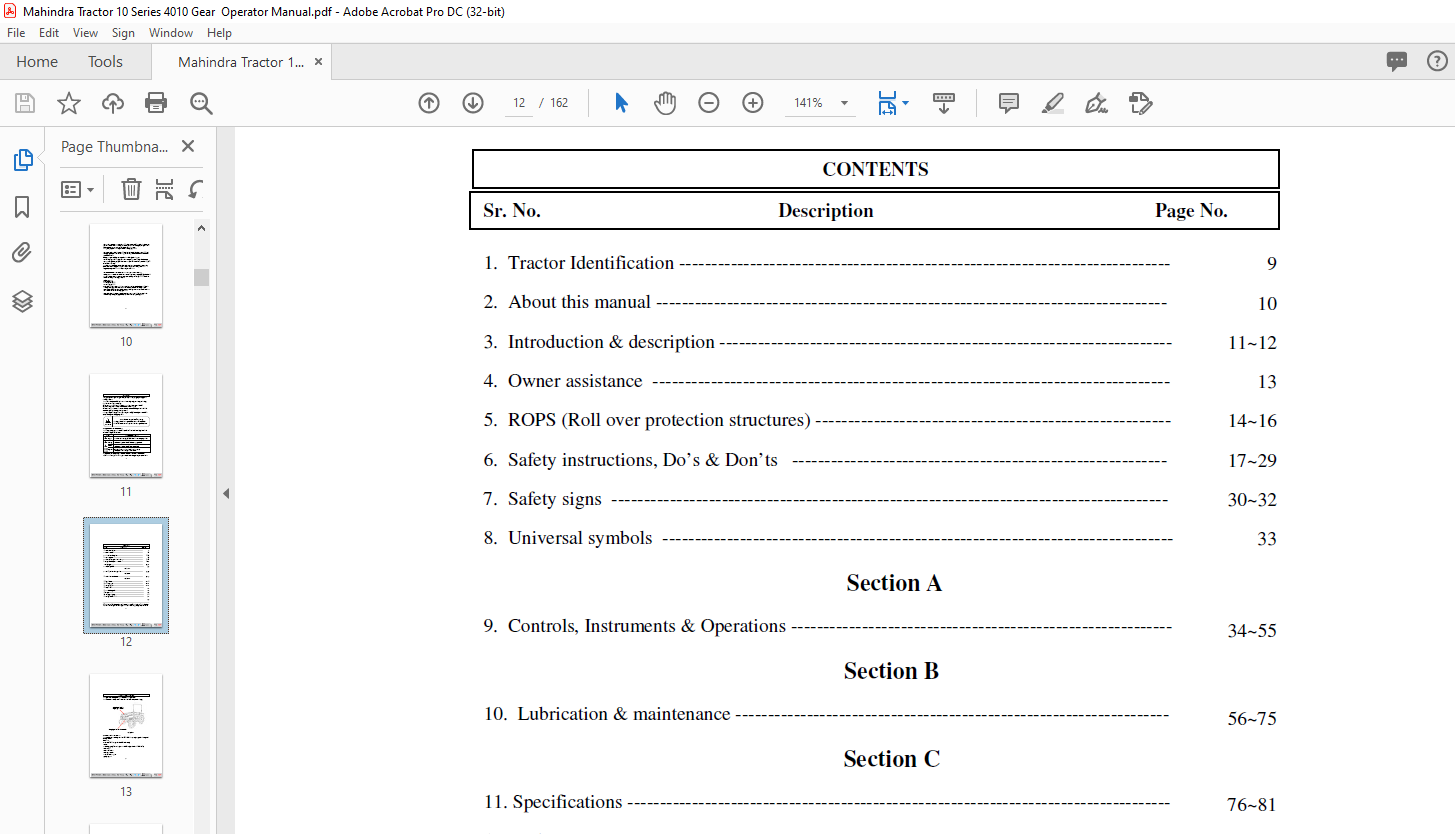Click the thumbnails panel scrollbar handle
Screen dimensions: 1455x834
coord(202,277)
